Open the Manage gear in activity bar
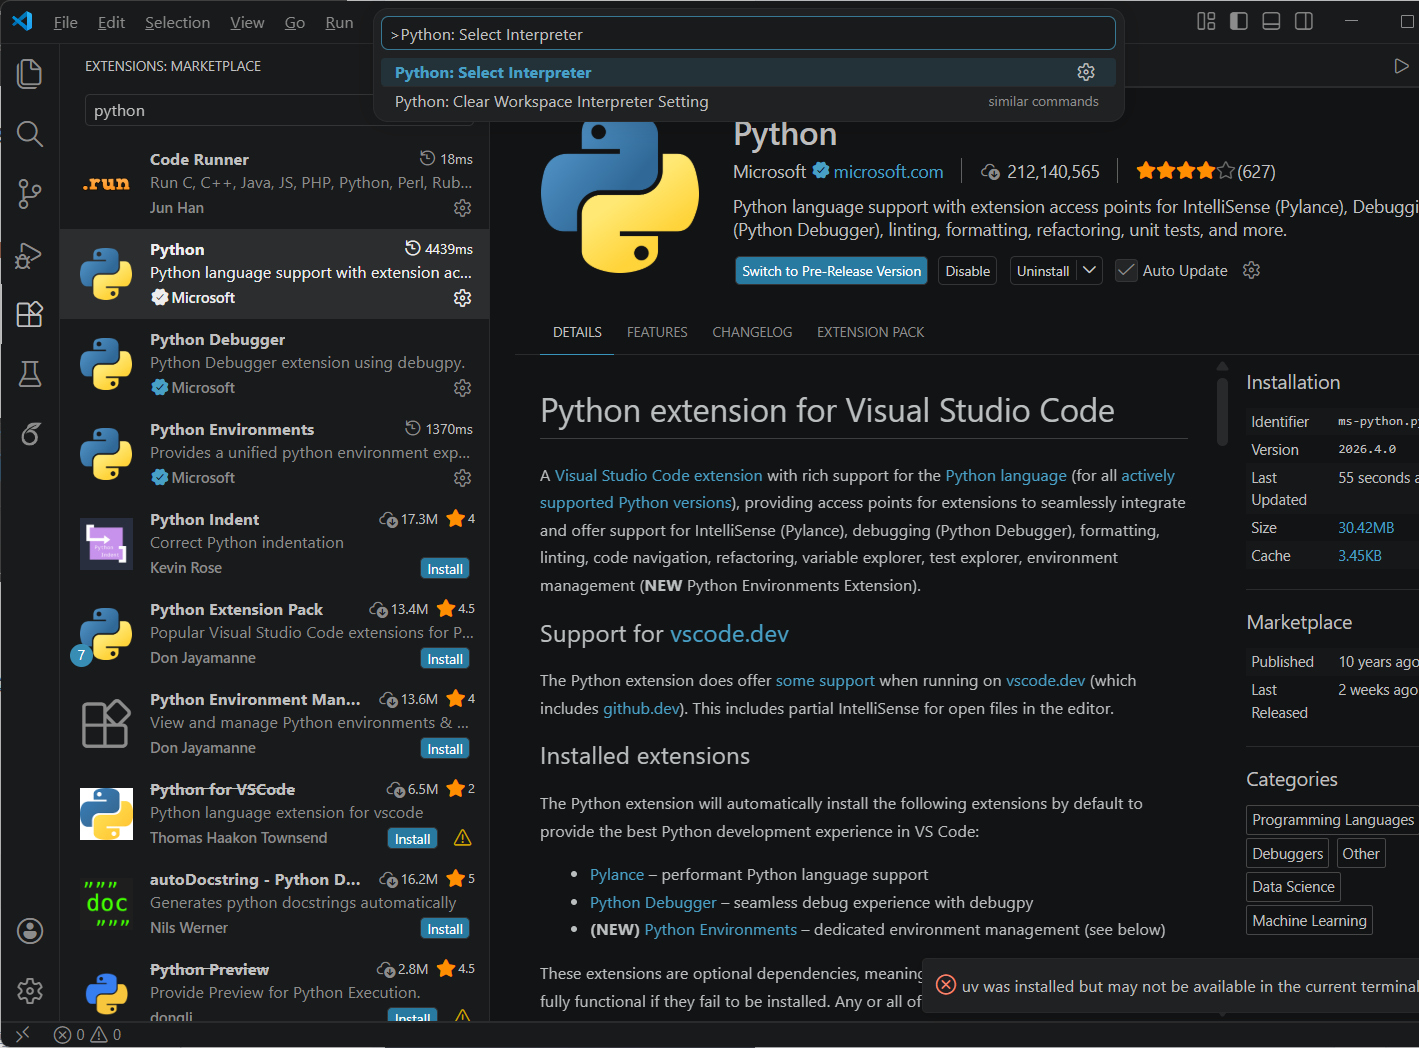The width and height of the screenshot is (1419, 1048). point(30,991)
